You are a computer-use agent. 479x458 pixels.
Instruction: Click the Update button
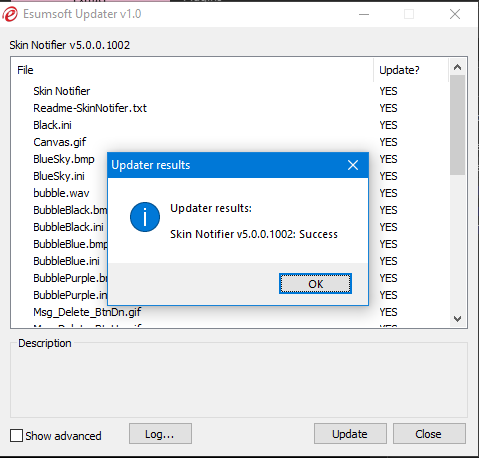(x=350, y=434)
